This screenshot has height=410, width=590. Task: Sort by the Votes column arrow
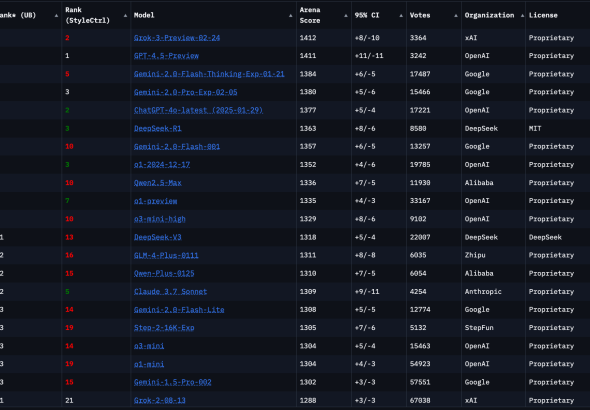(456, 16)
